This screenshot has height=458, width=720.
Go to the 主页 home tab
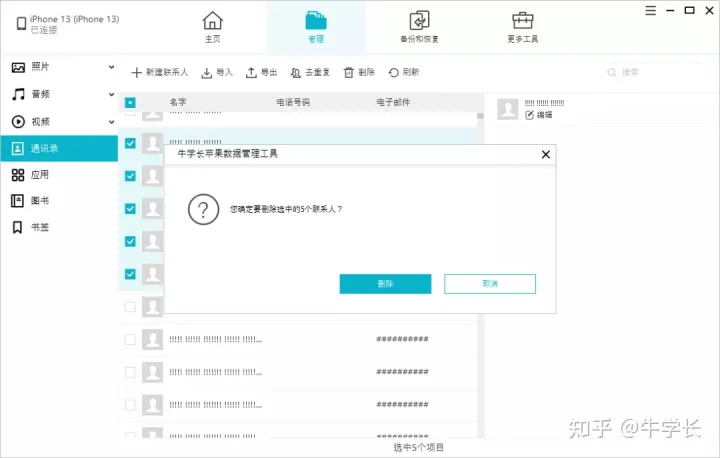coord(213,27)
